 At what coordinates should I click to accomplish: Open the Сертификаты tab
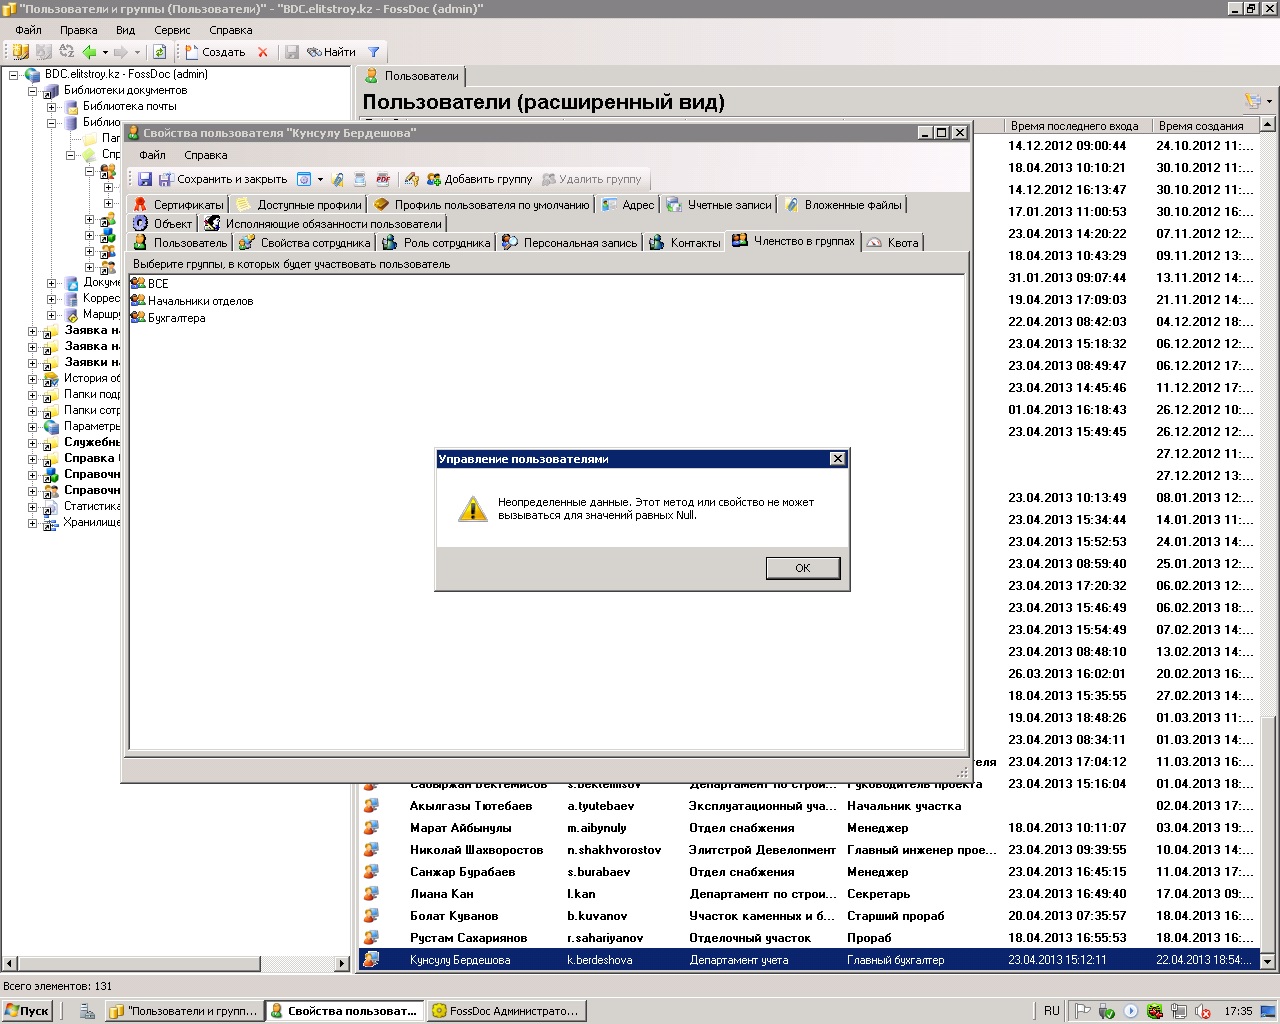pyautogui.click(x=178, y=205)
